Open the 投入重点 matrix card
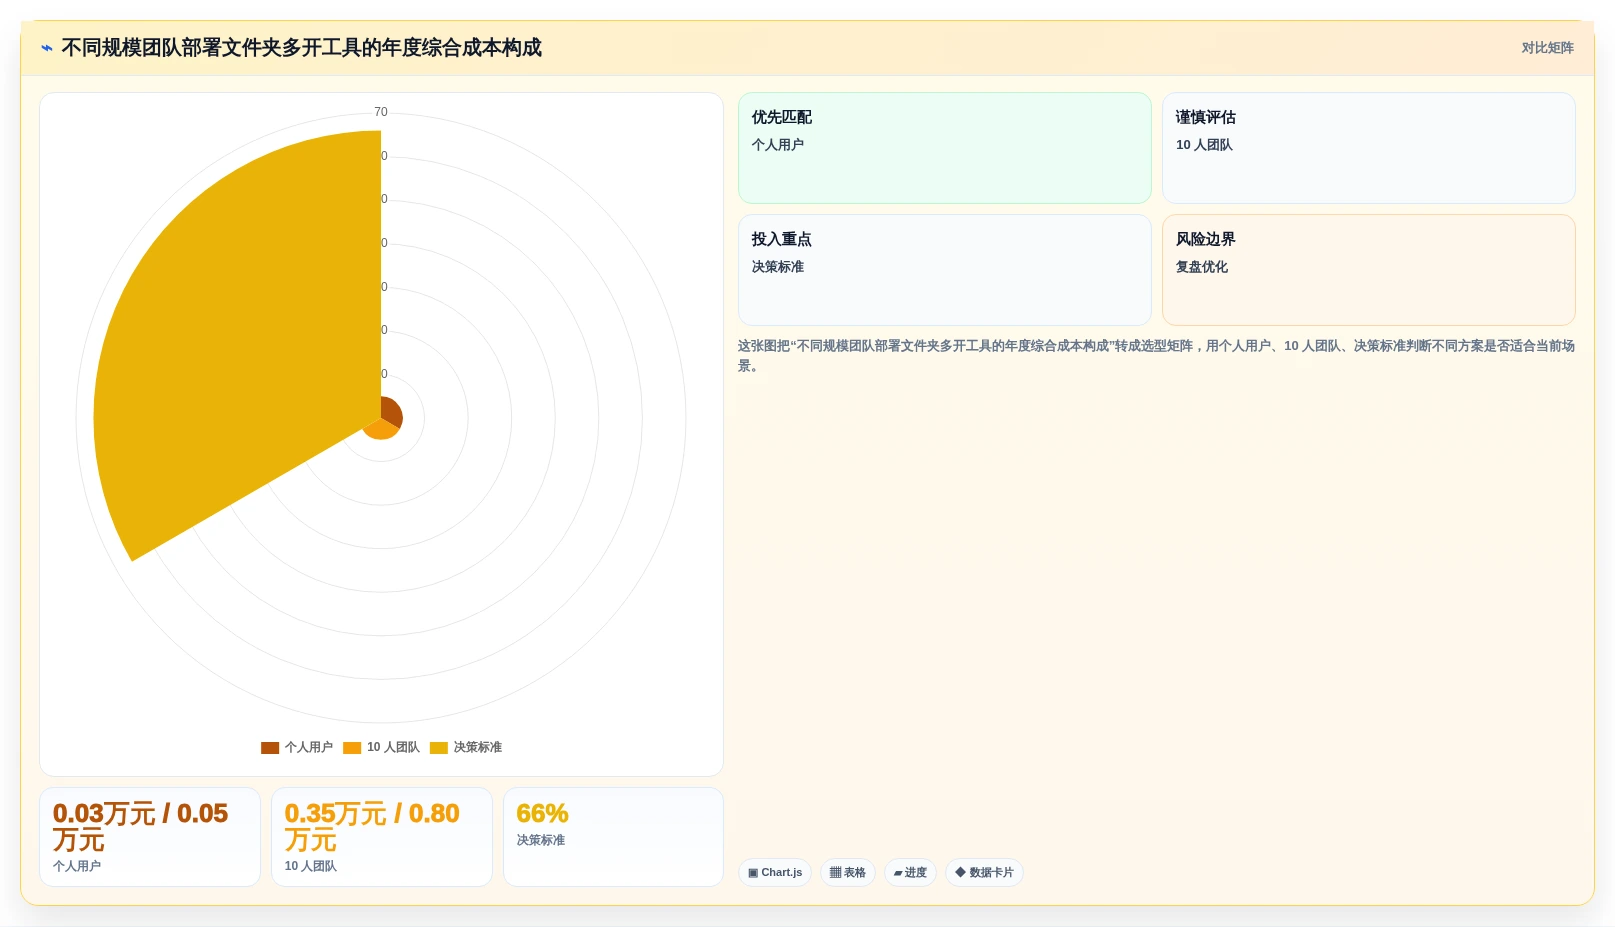Image resolution: width=1615 pixels, height=927 pixels. [x=945, y=270]
